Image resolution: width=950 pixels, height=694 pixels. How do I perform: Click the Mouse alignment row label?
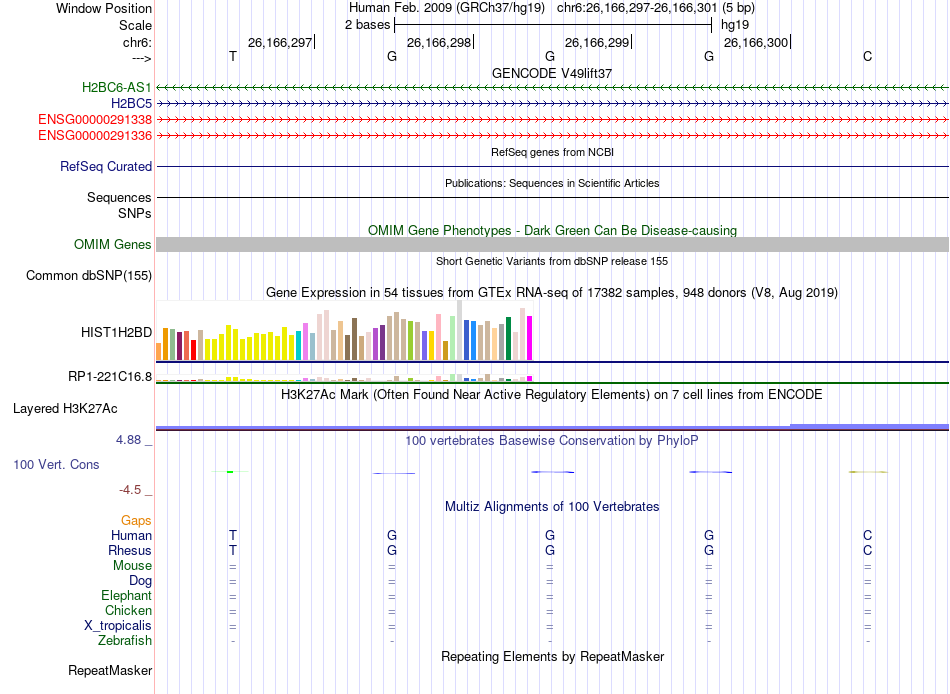[132, 566]
